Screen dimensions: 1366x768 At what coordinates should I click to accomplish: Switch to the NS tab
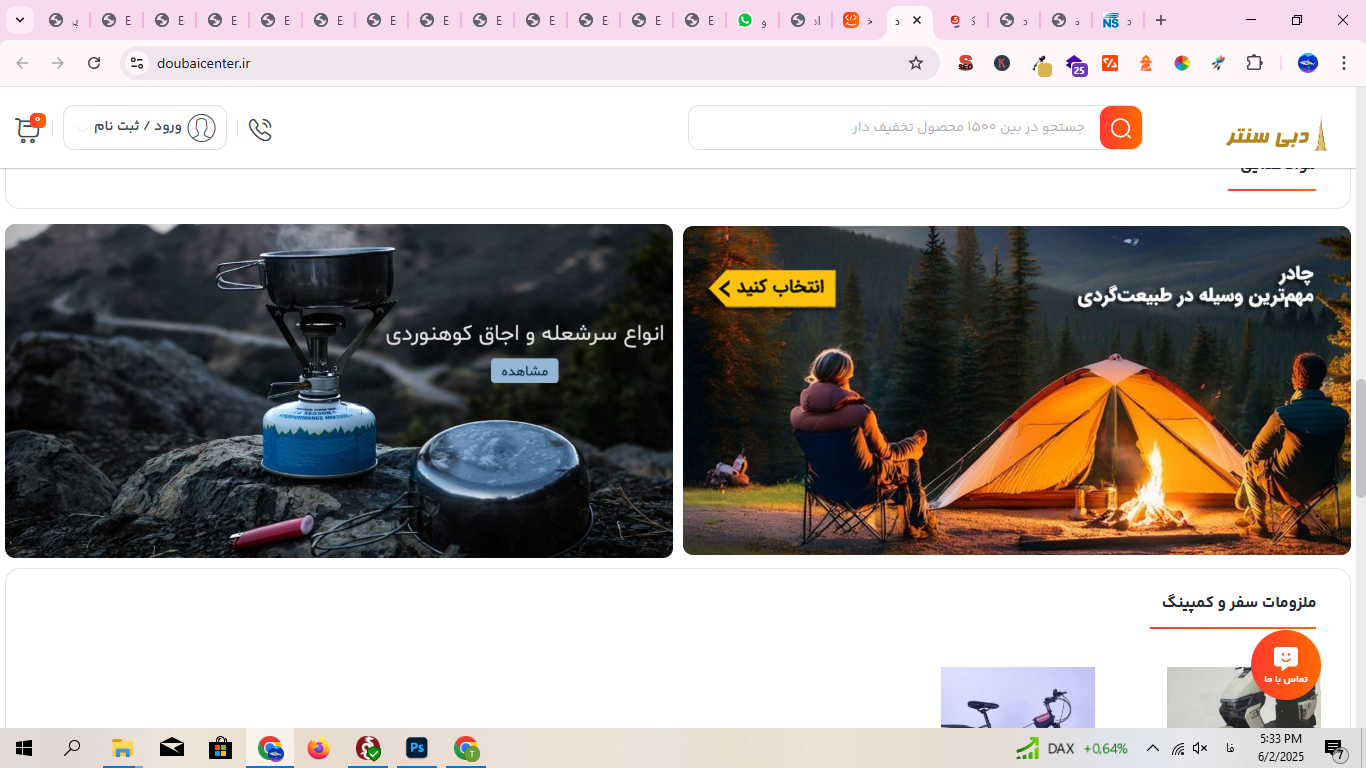click(x=1117, y=20)
